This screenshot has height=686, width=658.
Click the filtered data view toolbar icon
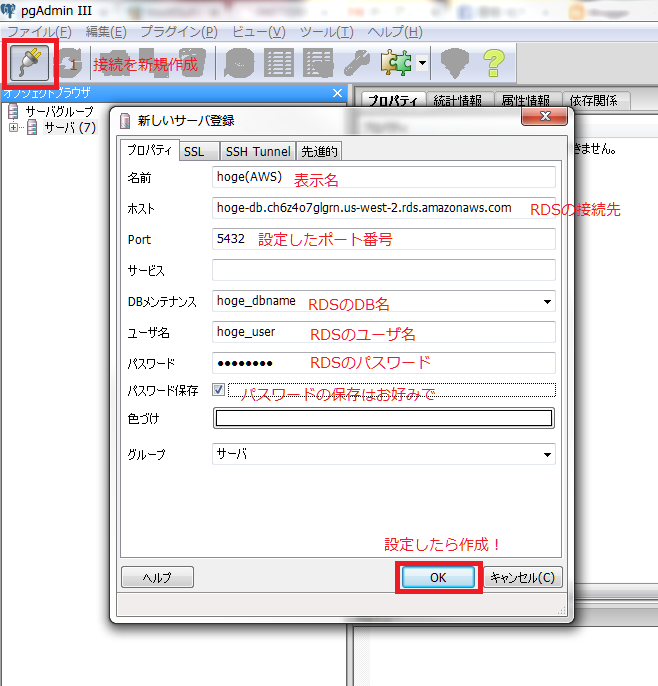click(318, 63)
